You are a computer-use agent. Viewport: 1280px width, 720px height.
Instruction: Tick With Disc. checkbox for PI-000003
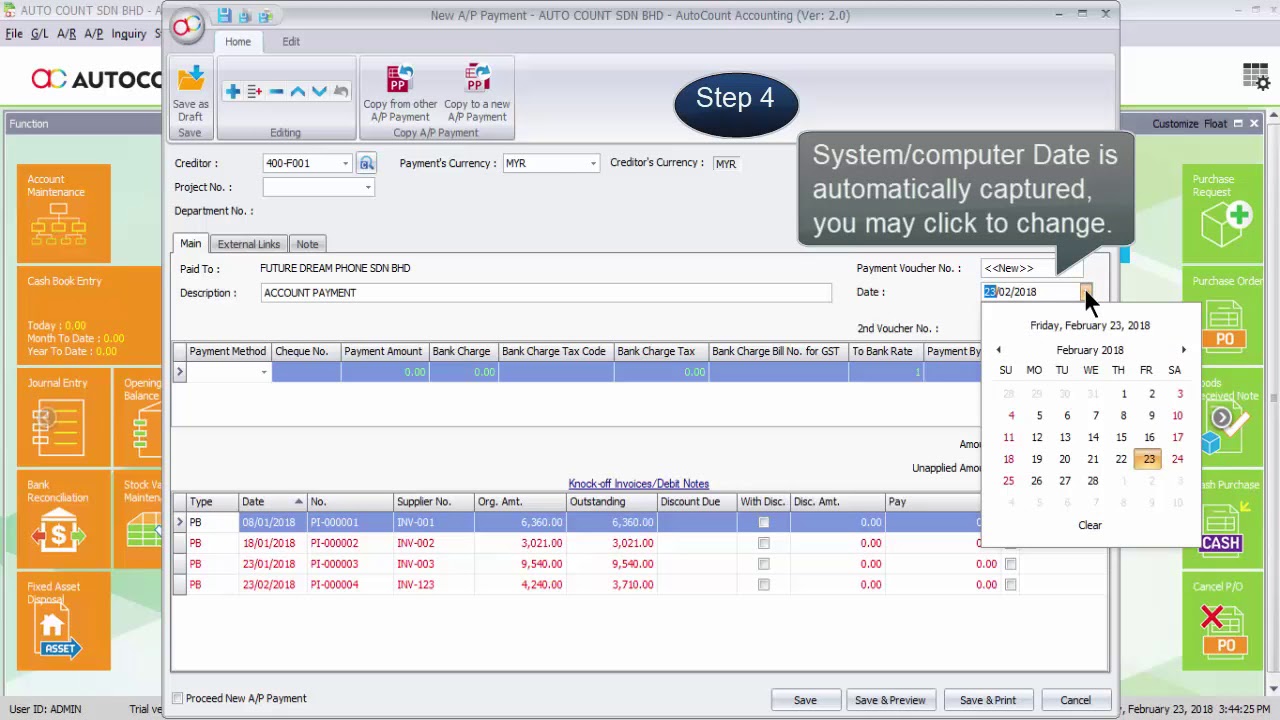(x=764, y=564)
